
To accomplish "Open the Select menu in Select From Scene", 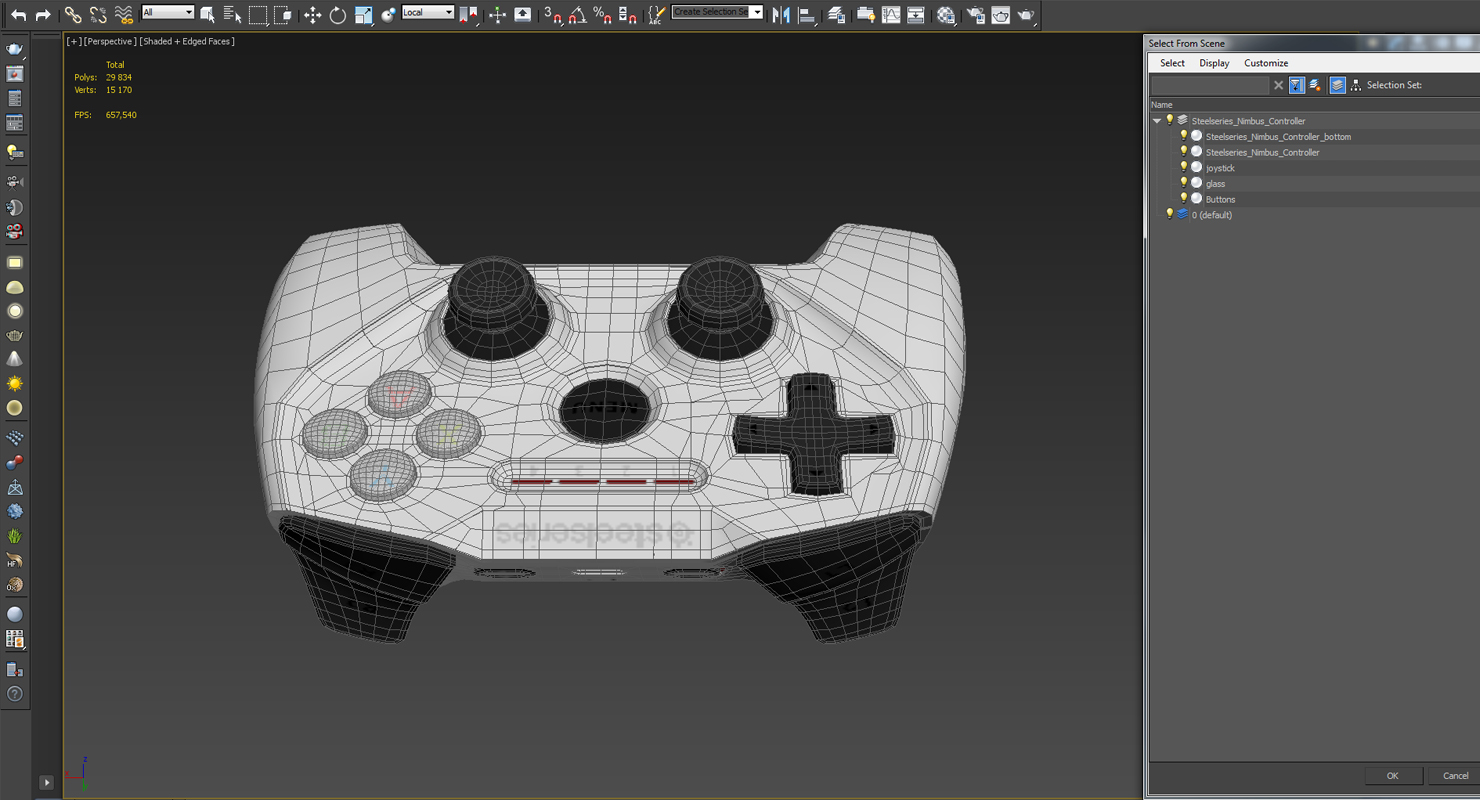I will pyautogui.click(x=1172, y=63).
